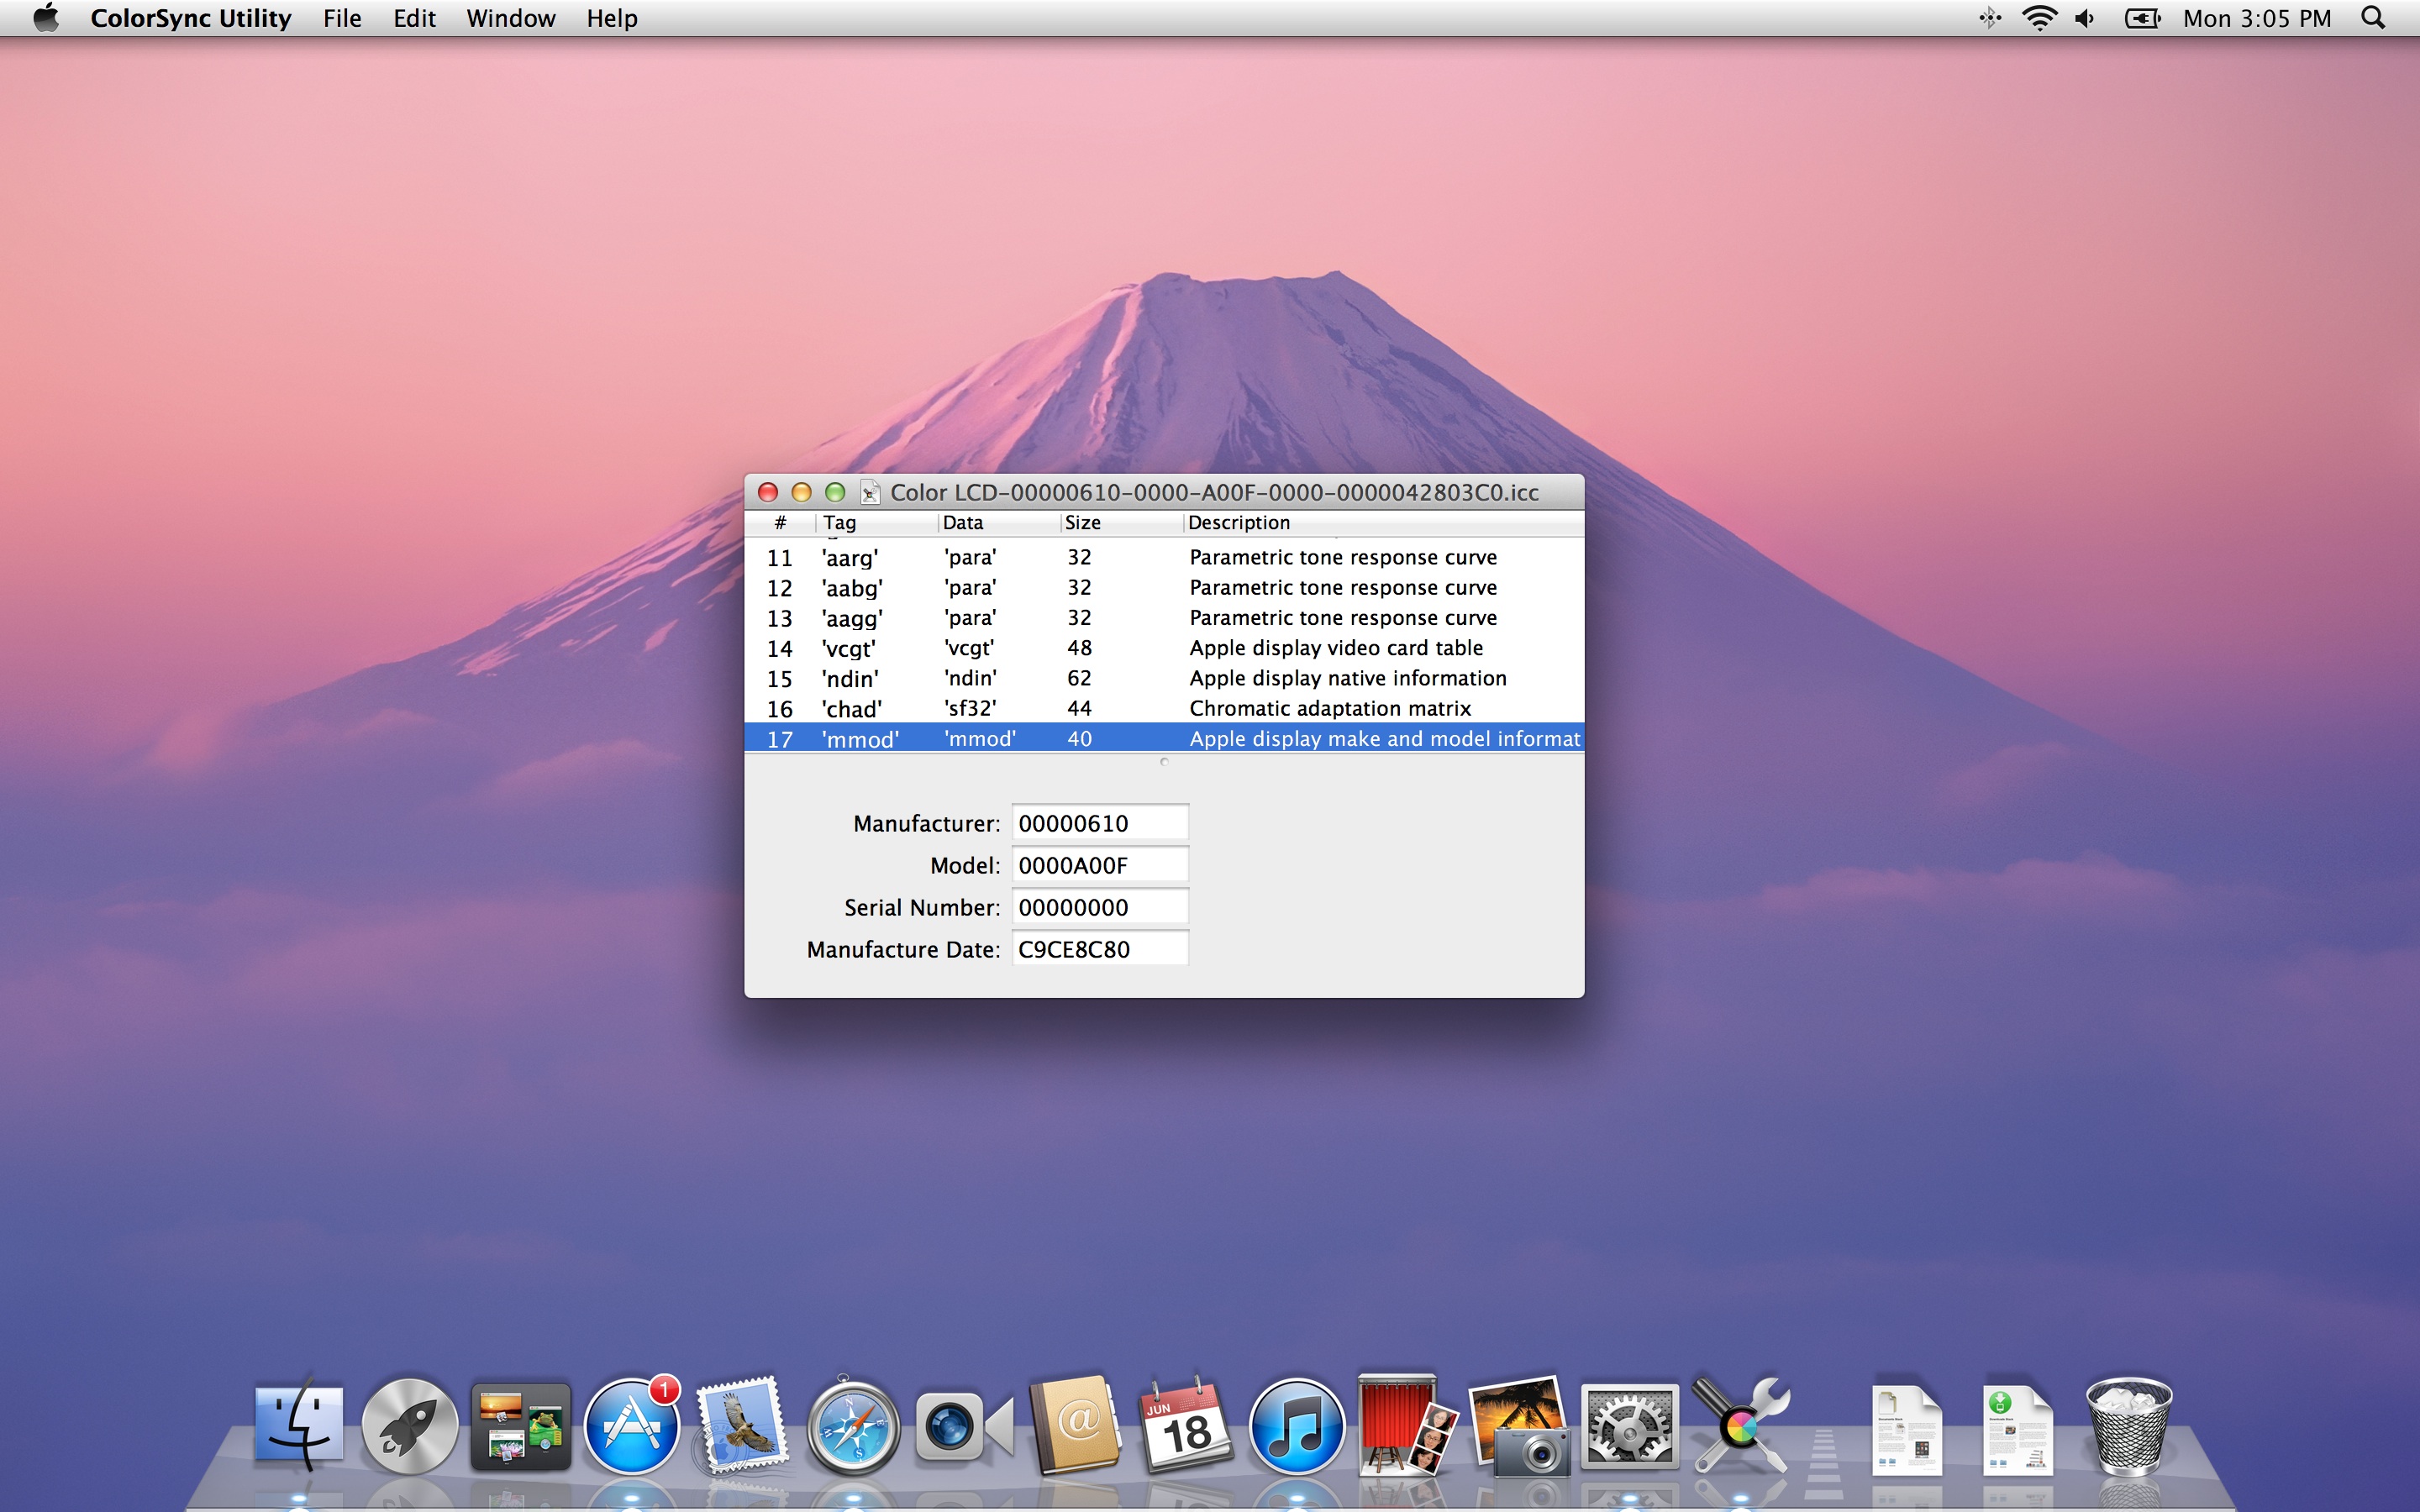Click 'sf32' data cell in row 16

point(970,708)
